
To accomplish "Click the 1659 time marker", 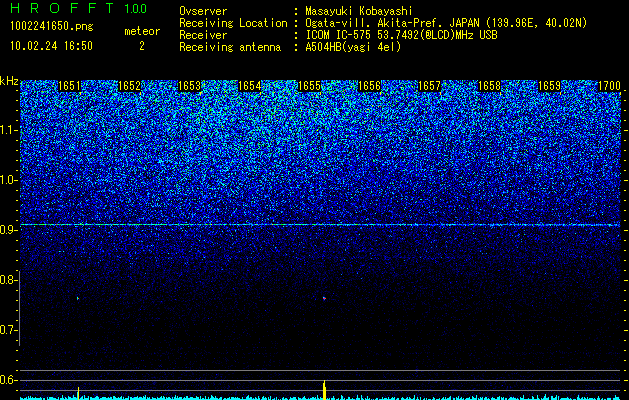I will pyautogui.click(x=549, y=86).
